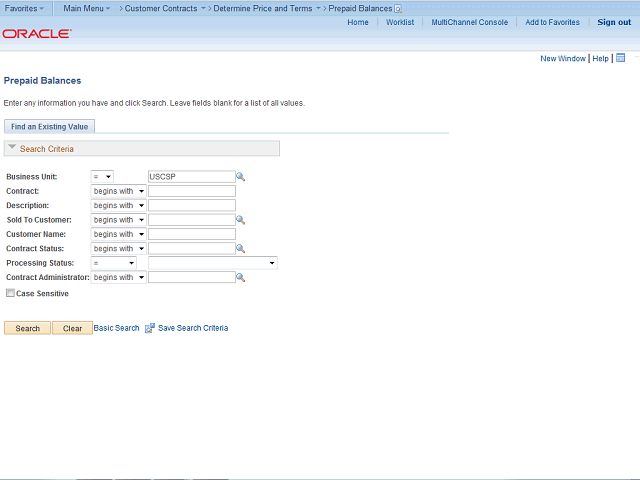Click the Save Search Criteria icon

(150, 328)
